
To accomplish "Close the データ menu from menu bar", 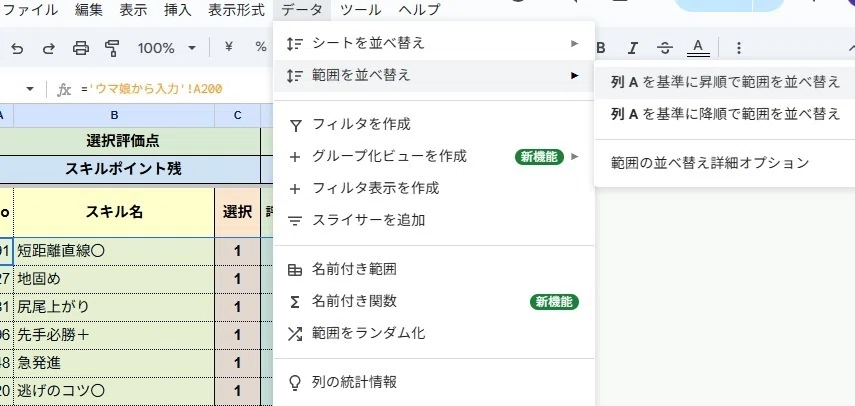I will 303,10.
